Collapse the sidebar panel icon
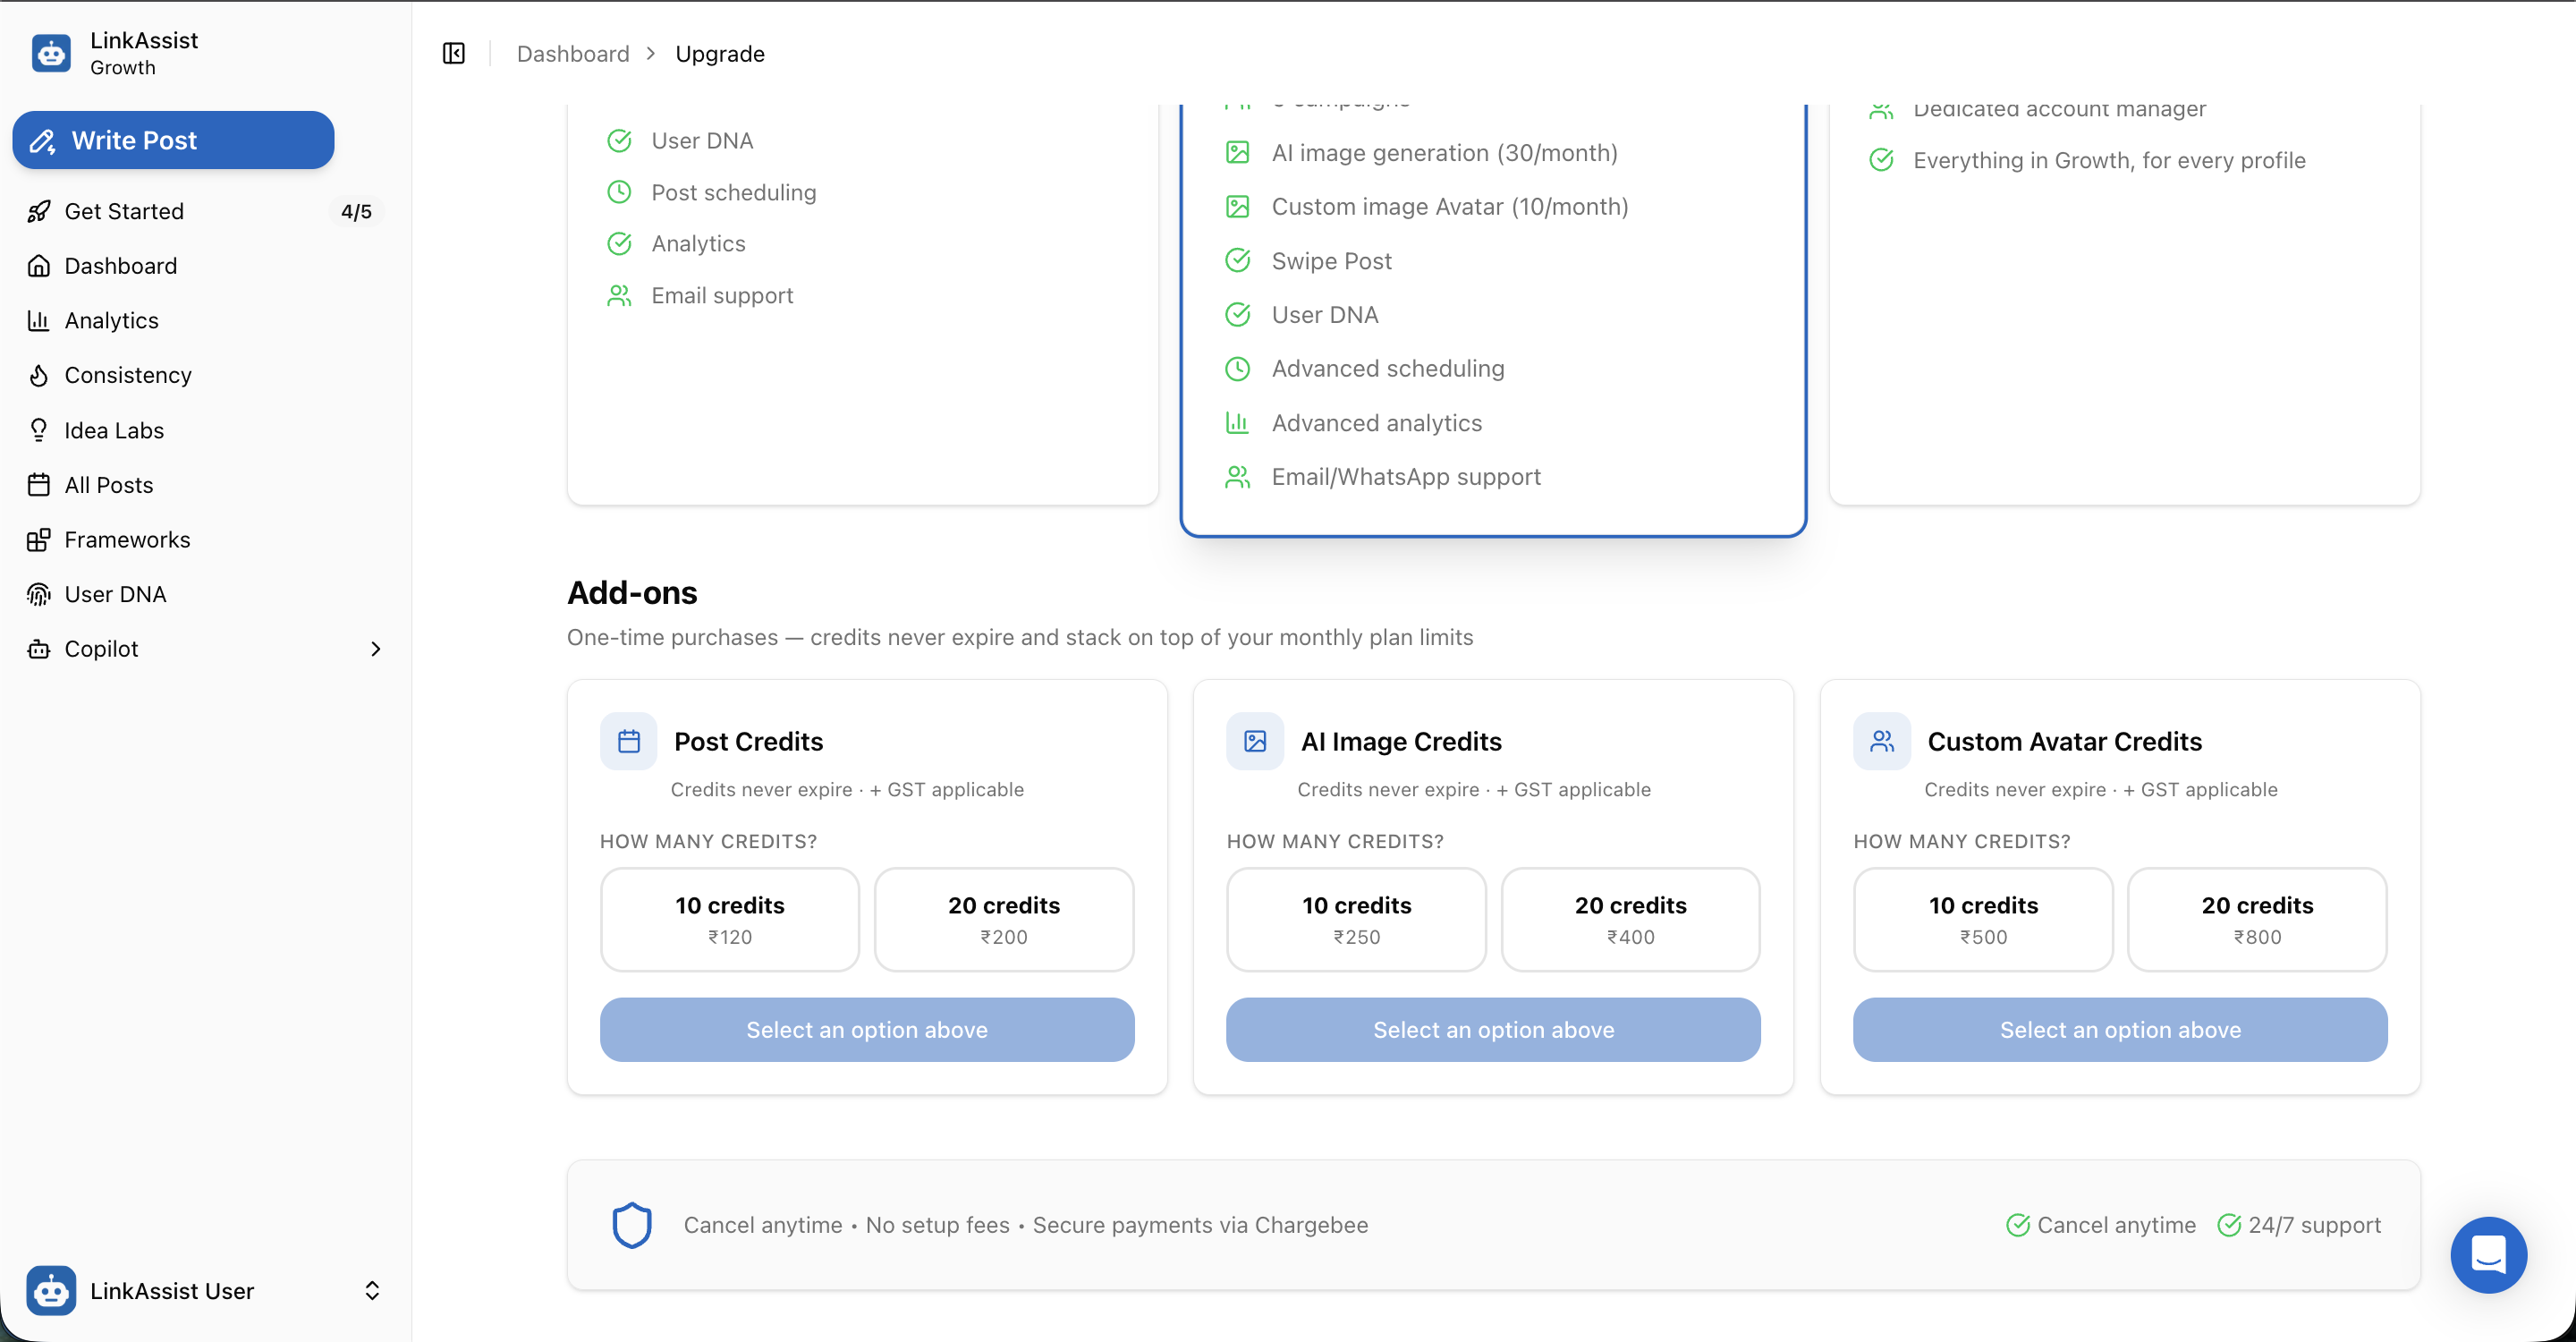 click(454, 53)
